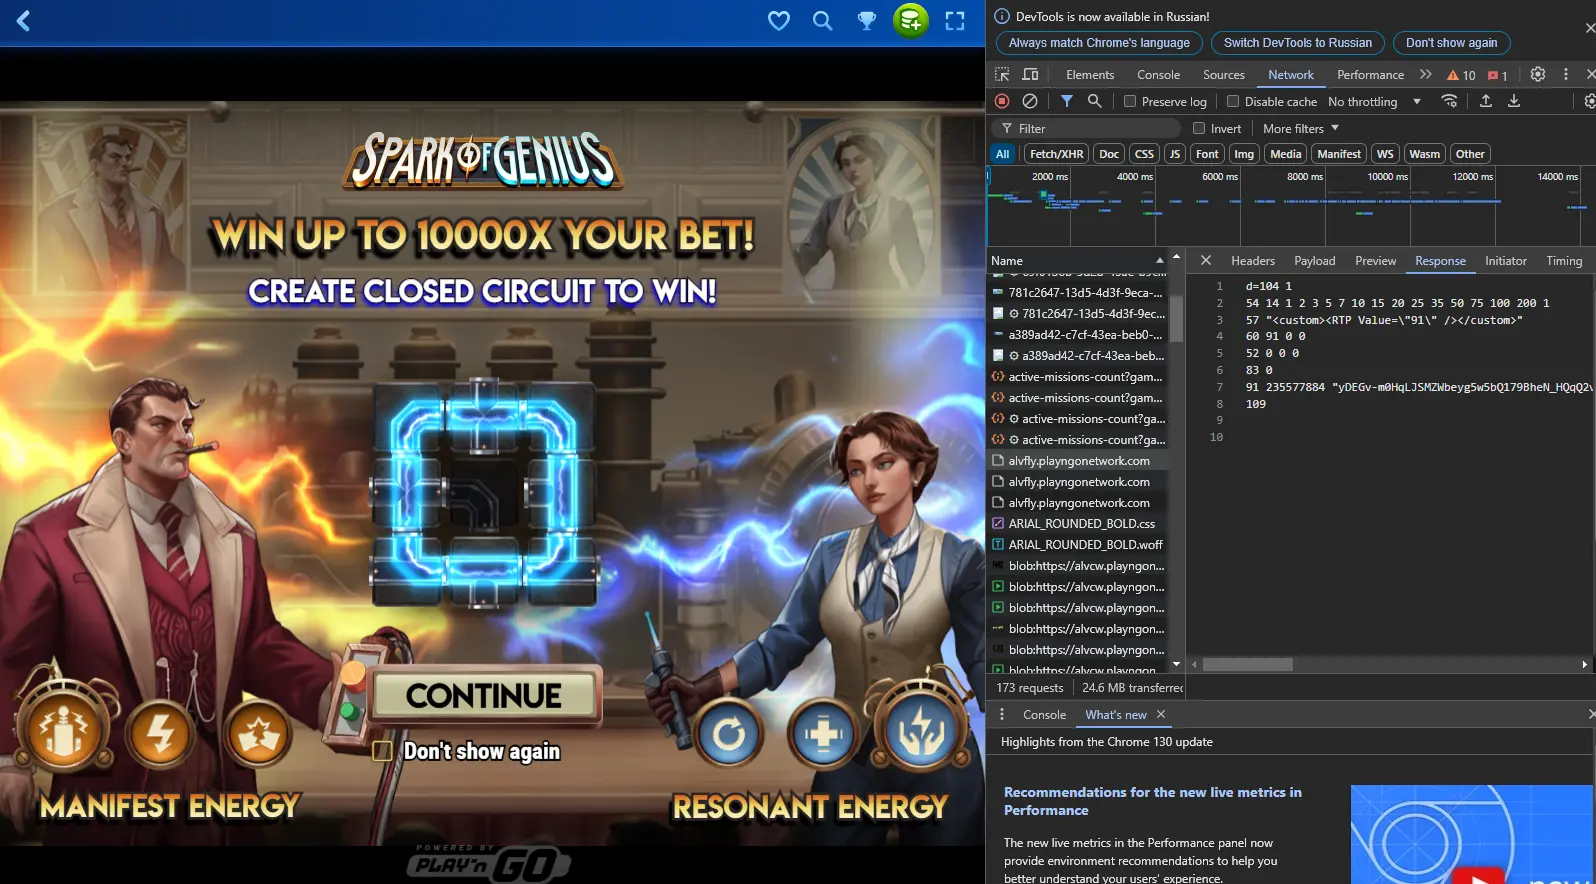Open the Payload tab of request

1314,261
